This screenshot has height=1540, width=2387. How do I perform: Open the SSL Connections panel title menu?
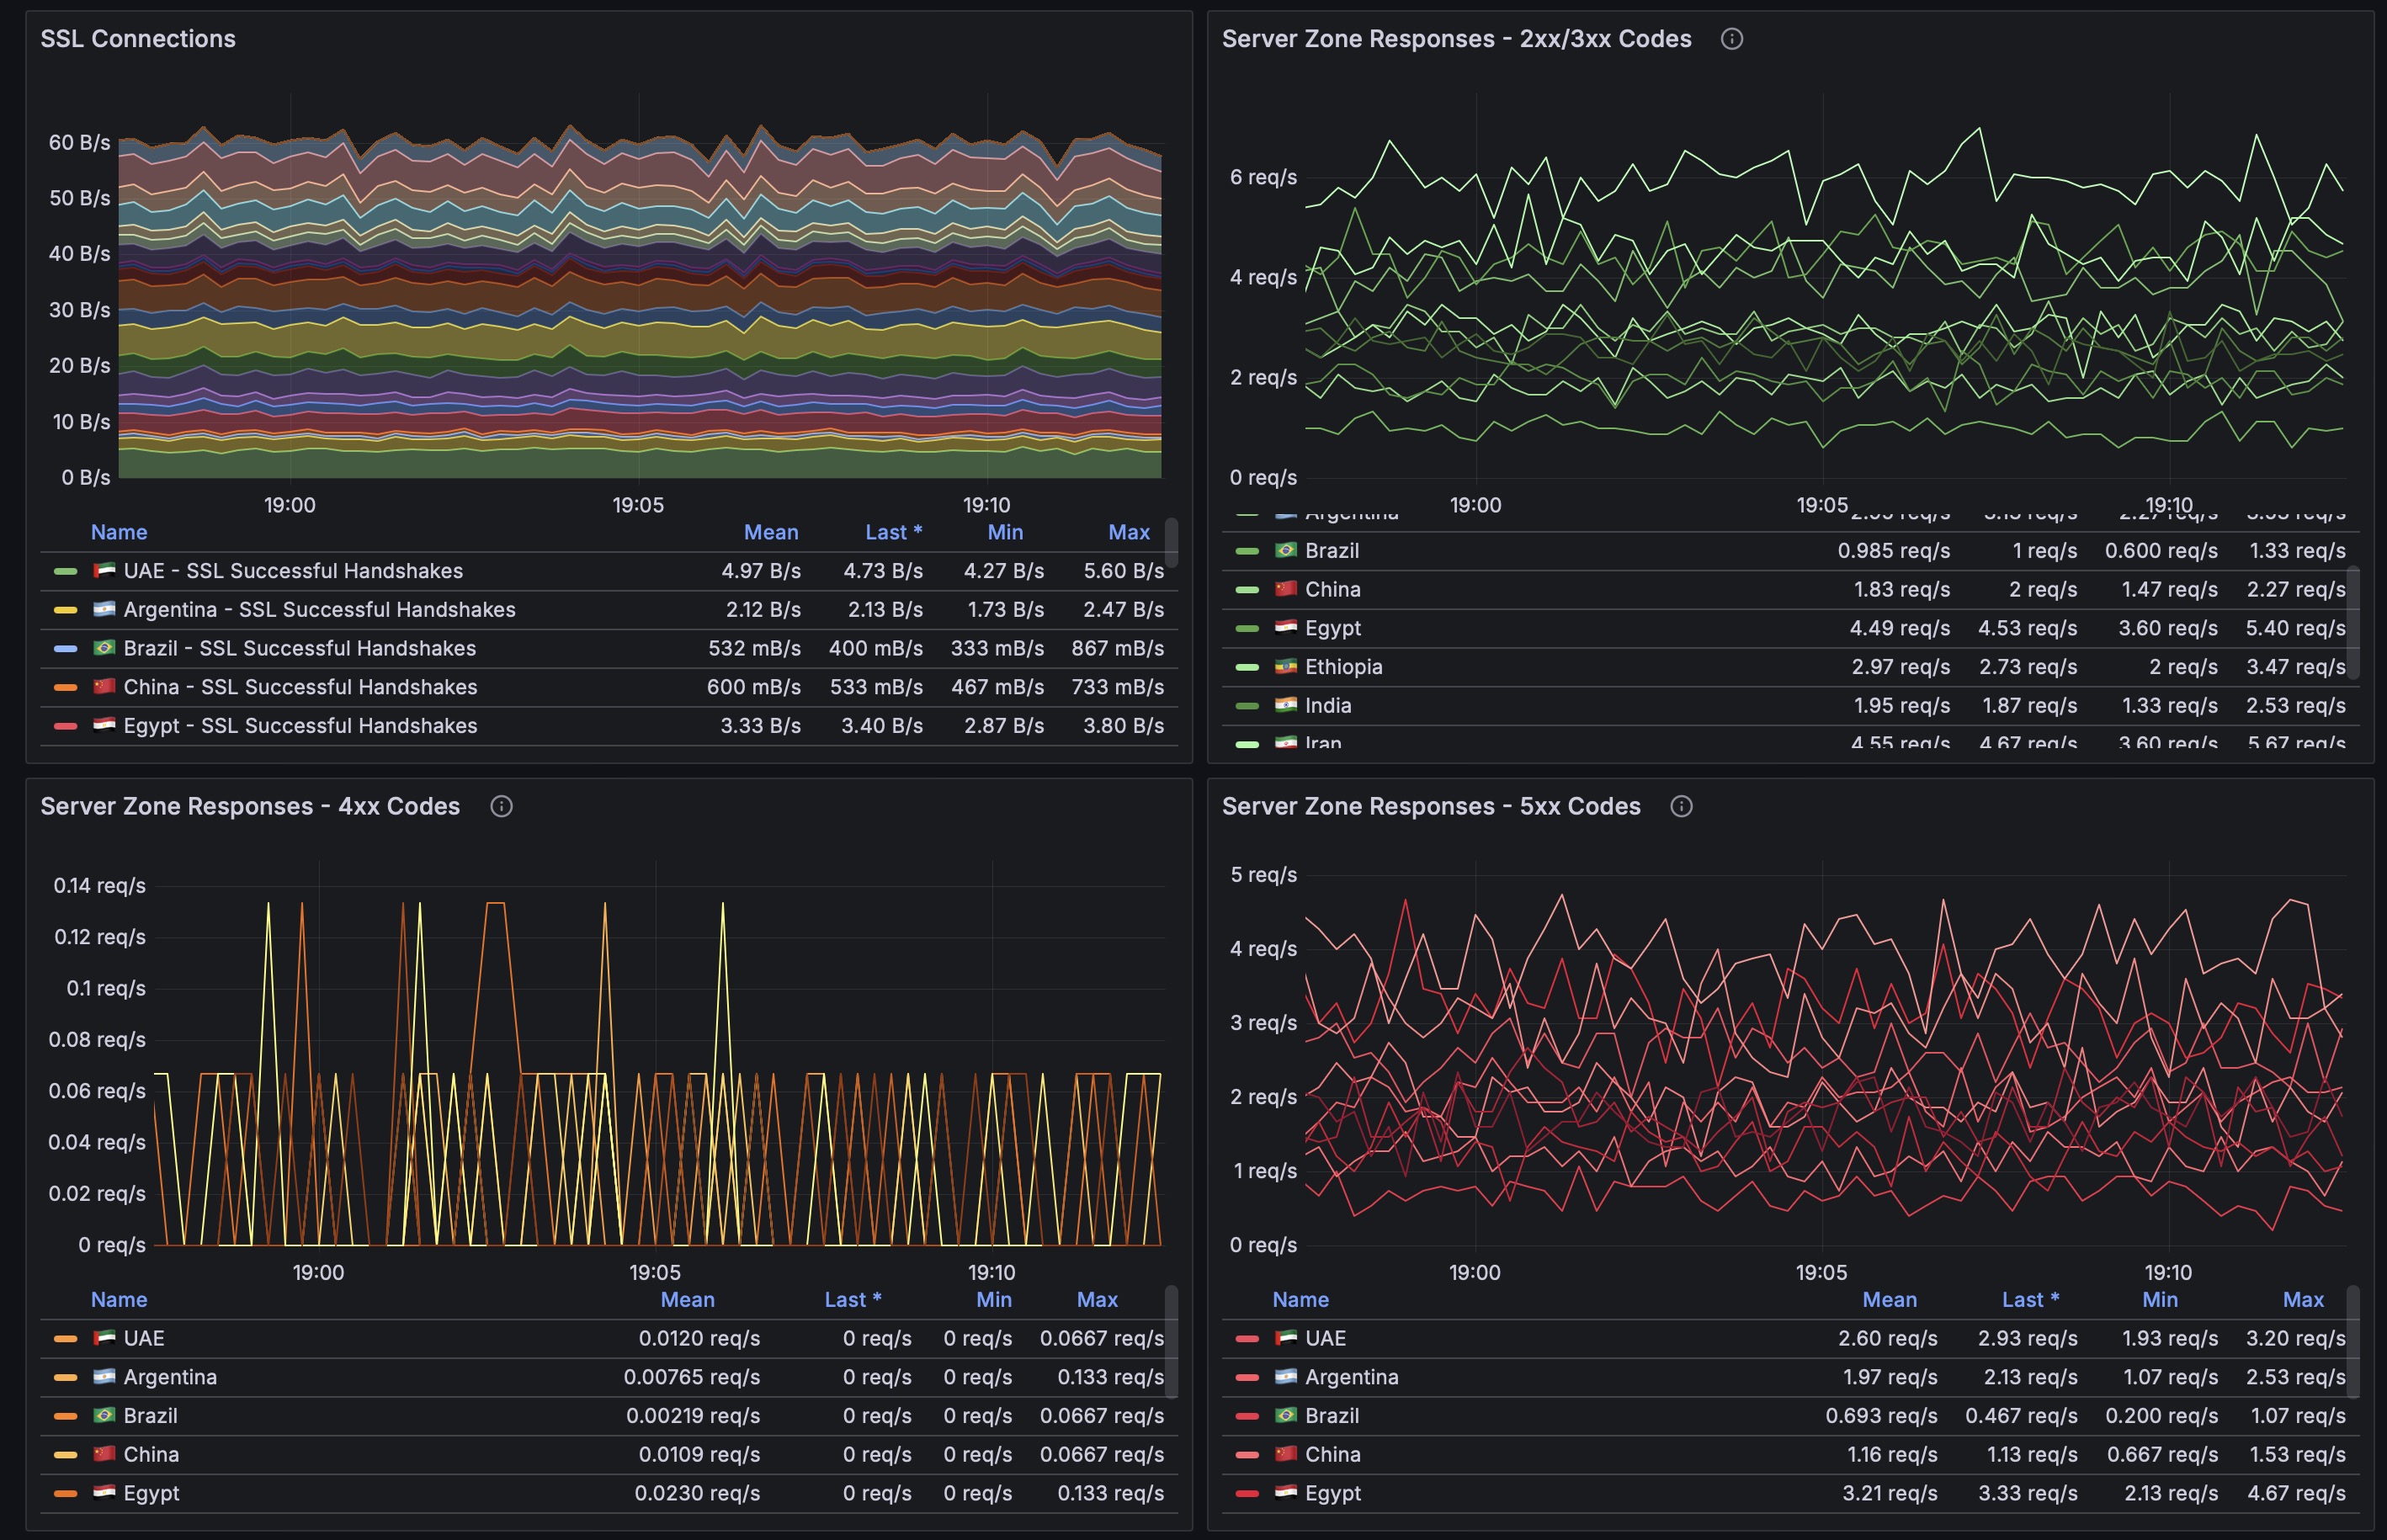(x=138, y=39)
